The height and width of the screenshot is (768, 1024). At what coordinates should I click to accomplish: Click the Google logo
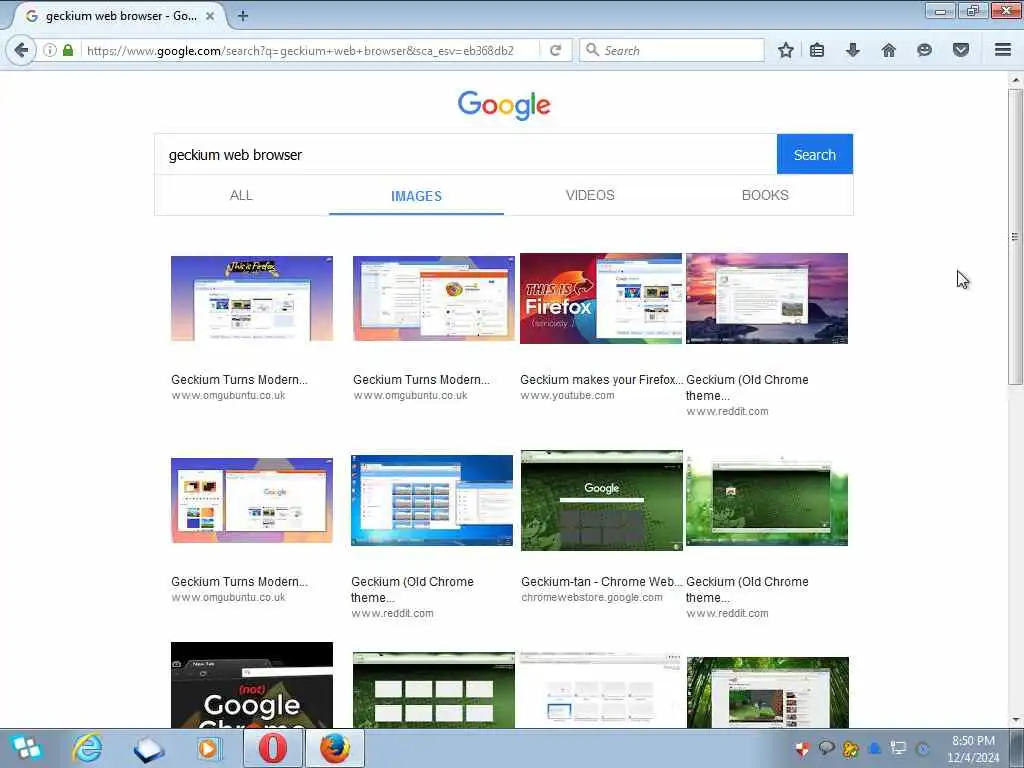click(x=504, y=106)
